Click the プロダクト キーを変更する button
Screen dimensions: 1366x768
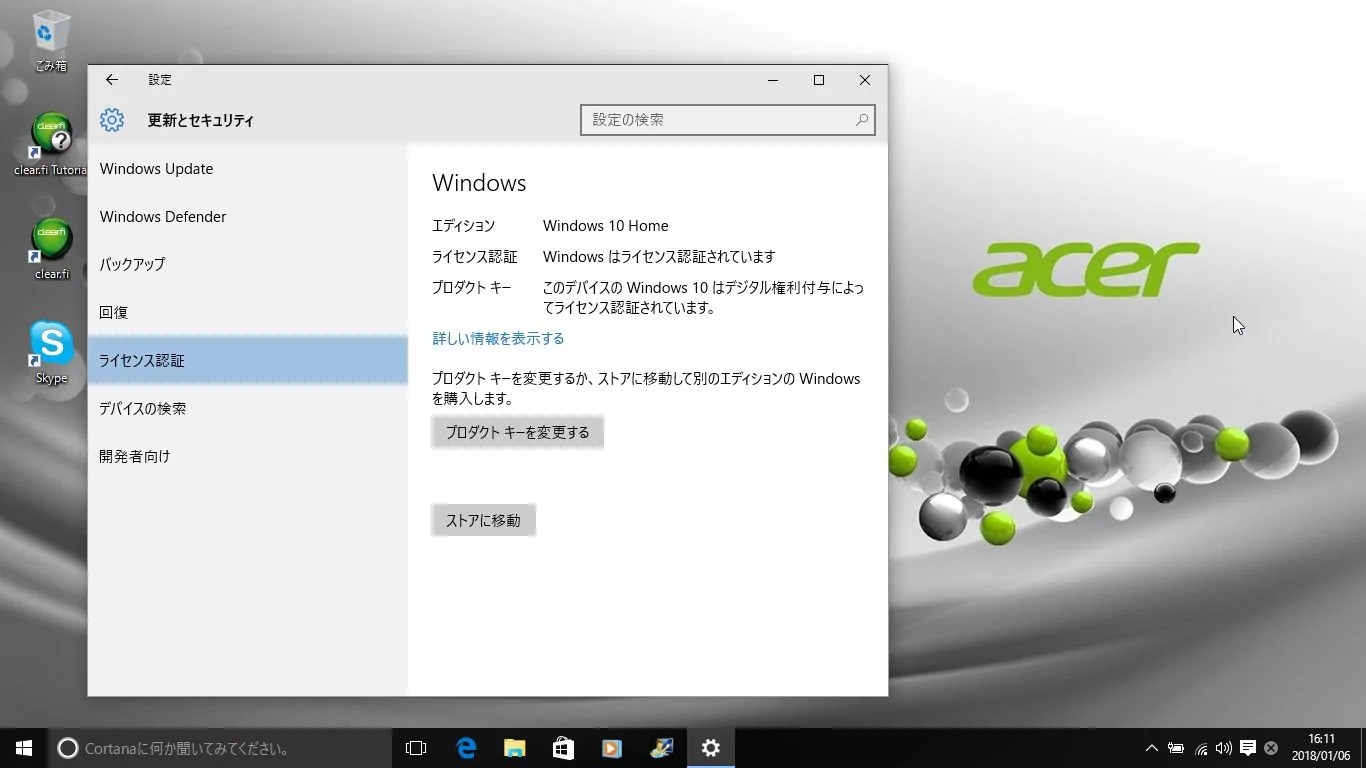(x=517, y=433)
